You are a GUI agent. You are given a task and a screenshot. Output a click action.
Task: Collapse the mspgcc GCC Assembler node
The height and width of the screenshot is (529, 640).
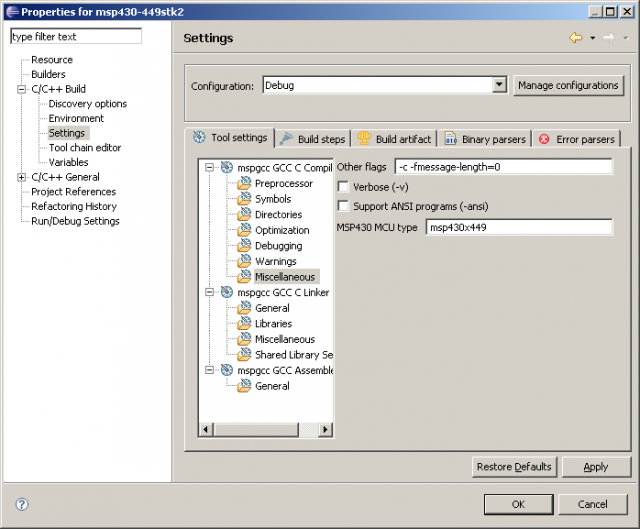pos(209,370)
